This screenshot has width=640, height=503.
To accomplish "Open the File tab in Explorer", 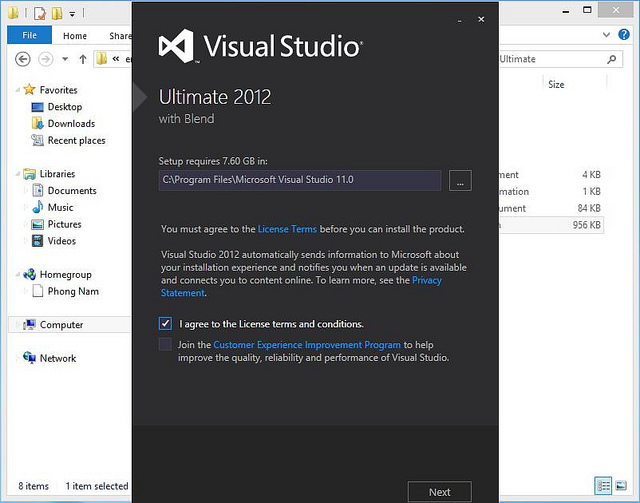I will pyautogui.click(x=29, y=35).
